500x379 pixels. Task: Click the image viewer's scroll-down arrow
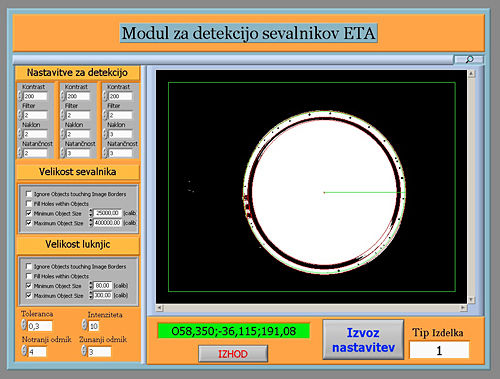coord(471,300)
